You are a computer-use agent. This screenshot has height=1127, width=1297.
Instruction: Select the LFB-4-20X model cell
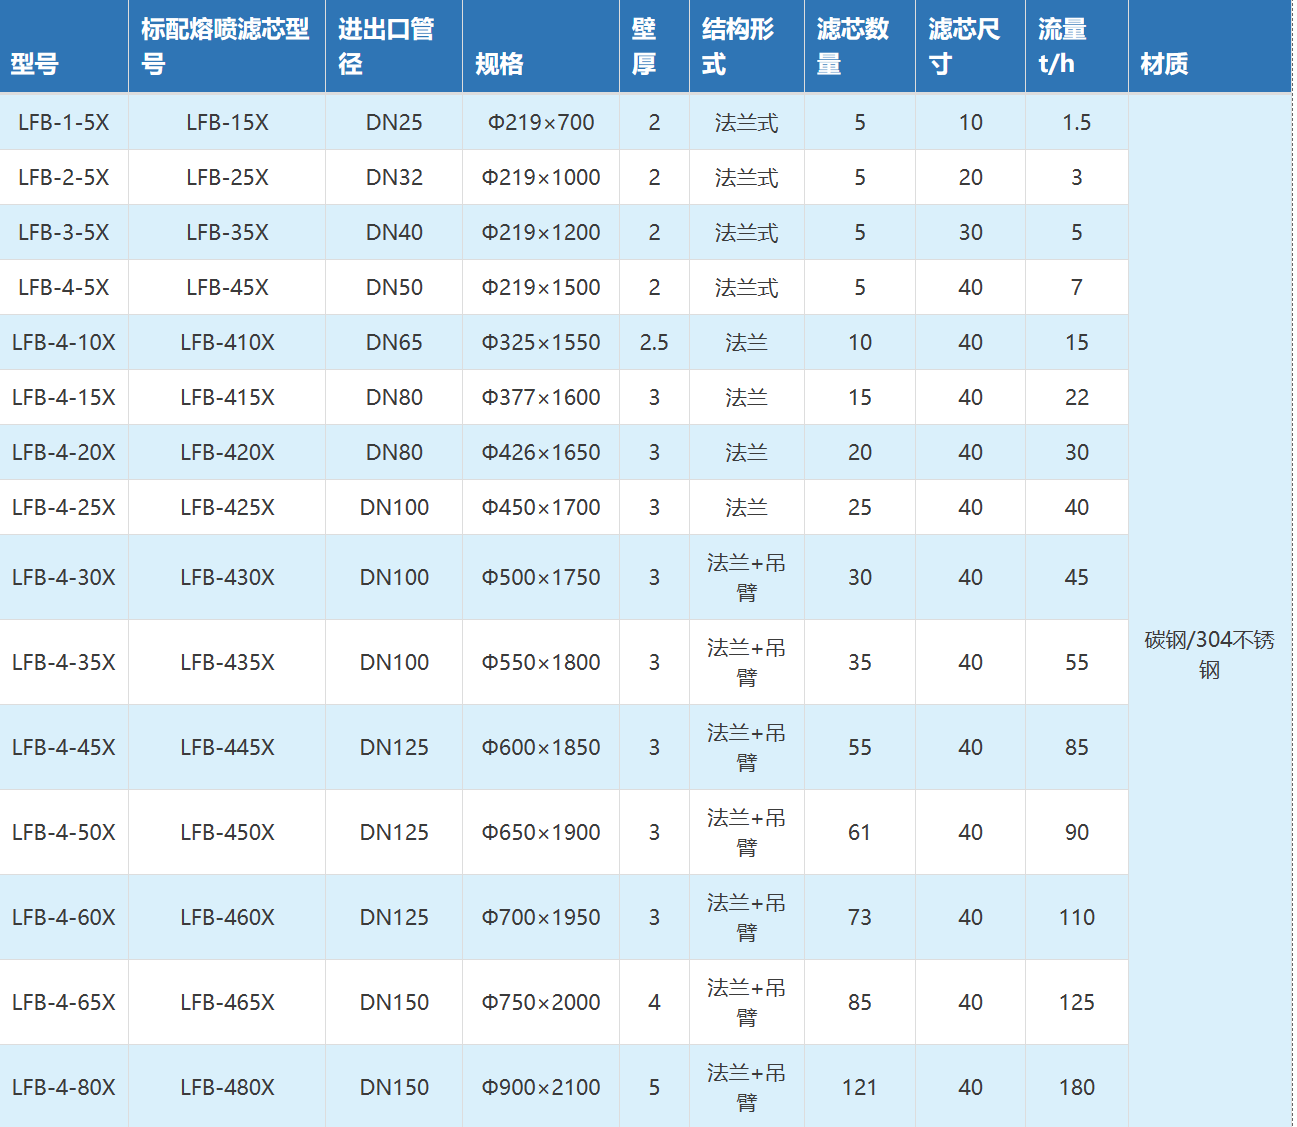[x=64, y=452]
